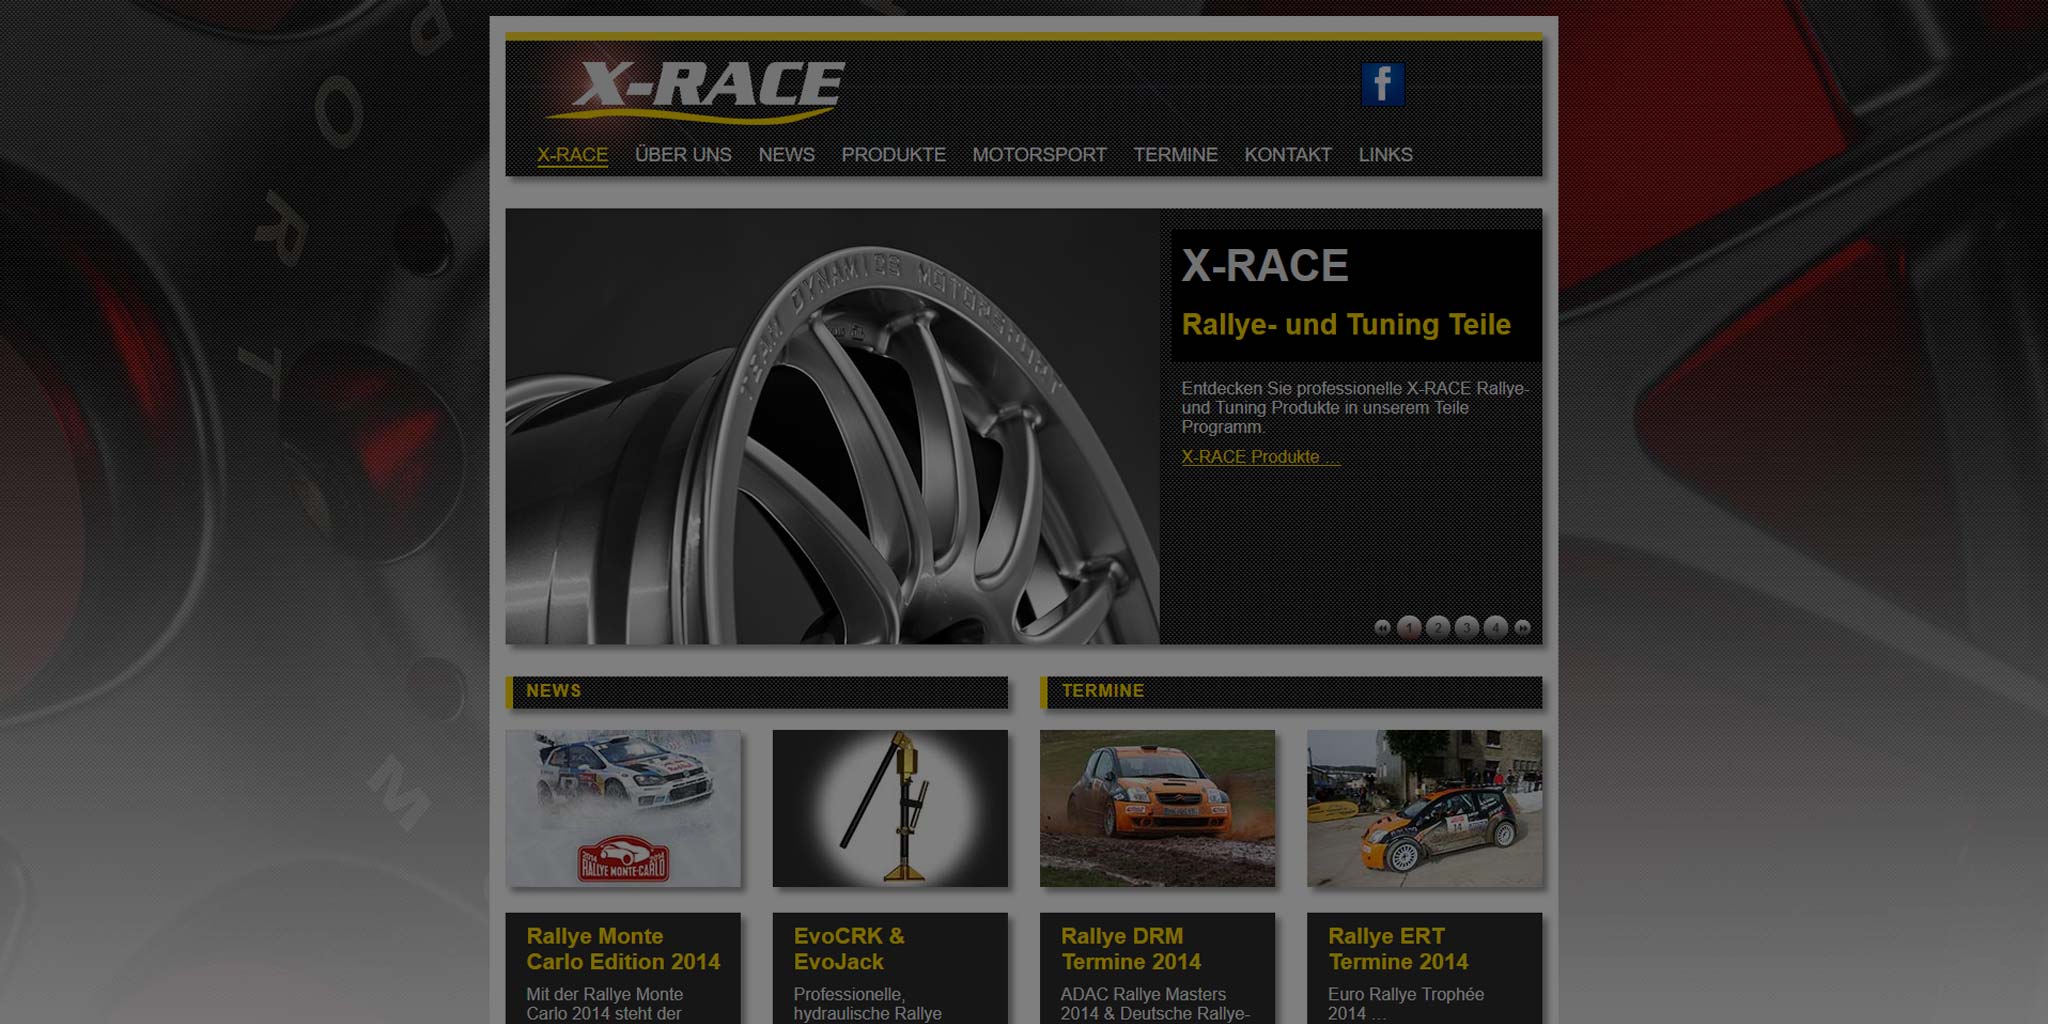Go to the NEWS menu item
This screenshot has height=1024, width=2048.
point(786,155)
